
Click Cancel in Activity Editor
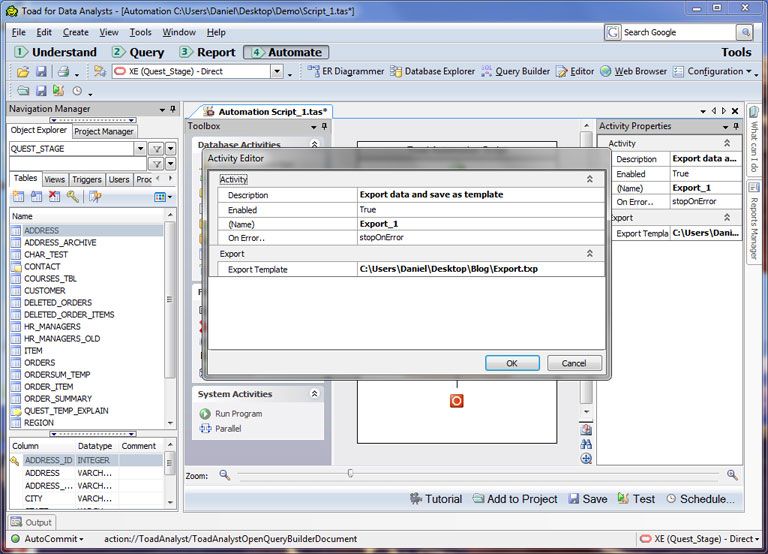[x=574, y=363]
